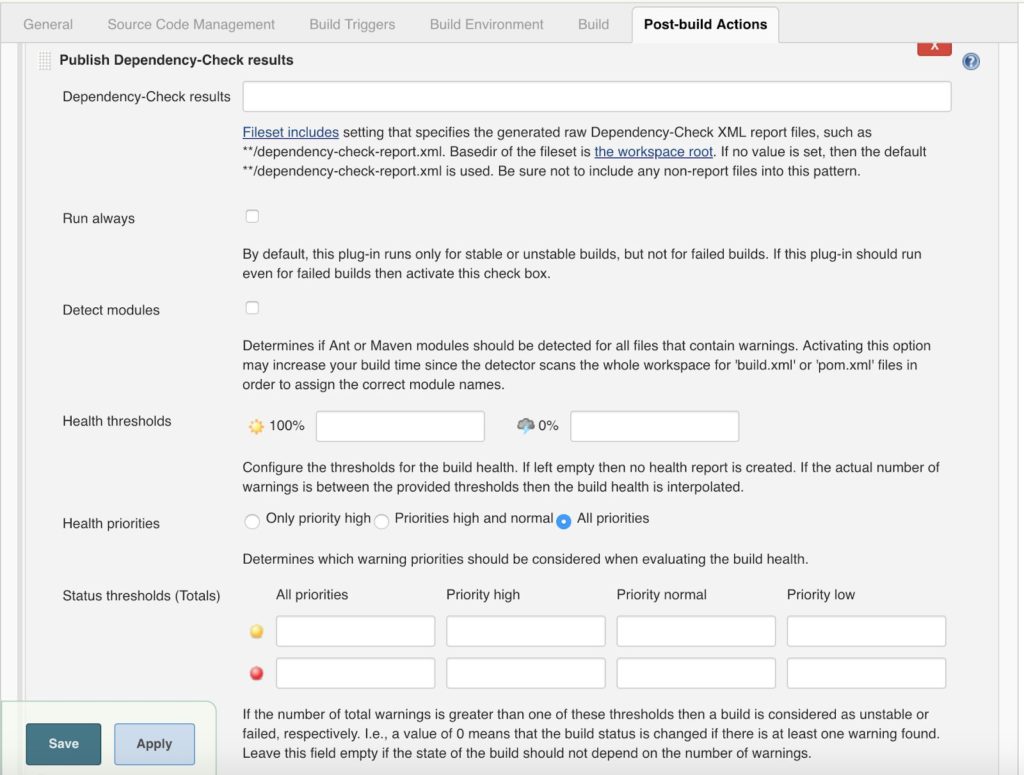Click the yellow unstable status ball icon
The width and height of the screenshot is (1024, 775).
[256, 632]
